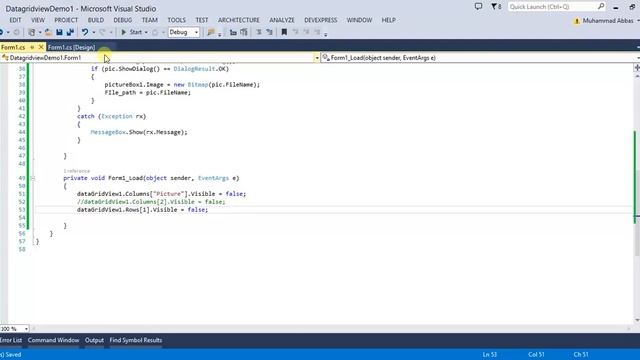Open the Find Symbol Results tab
This screenshot has height=360, width=640.
136,340
